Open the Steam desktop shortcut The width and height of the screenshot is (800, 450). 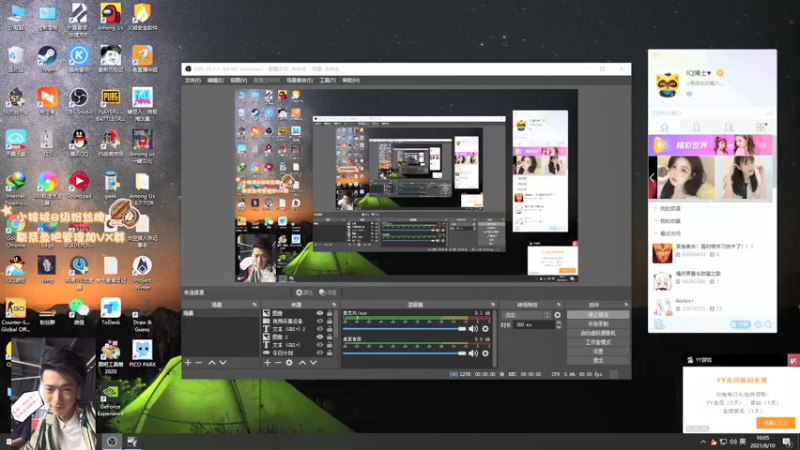click(x=47, y=59)
